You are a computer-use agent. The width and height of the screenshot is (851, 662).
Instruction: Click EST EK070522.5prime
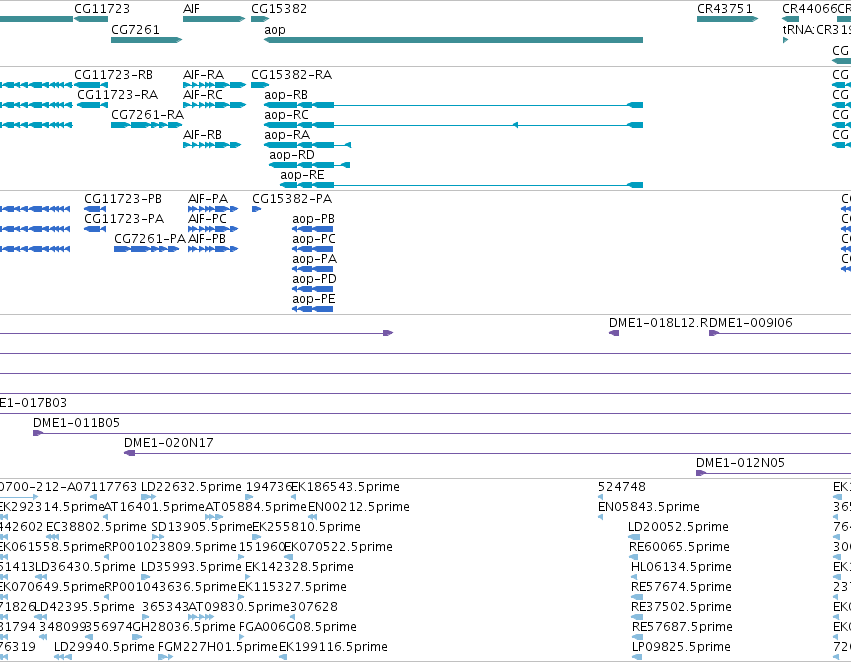click(x=289, y=557)
